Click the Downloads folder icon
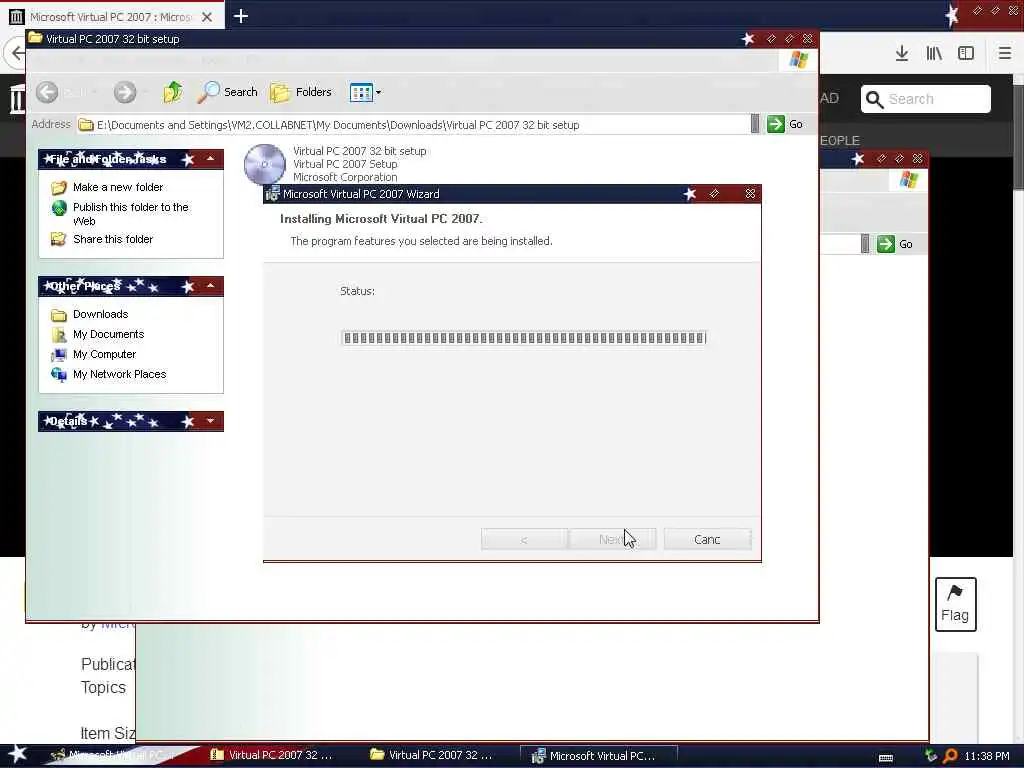 pos(59,315)
